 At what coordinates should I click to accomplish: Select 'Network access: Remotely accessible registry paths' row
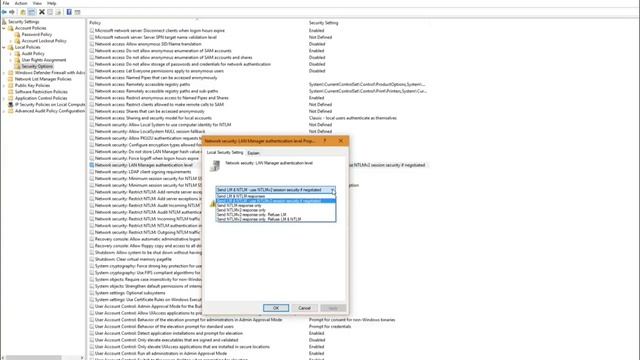pos(142,84)
